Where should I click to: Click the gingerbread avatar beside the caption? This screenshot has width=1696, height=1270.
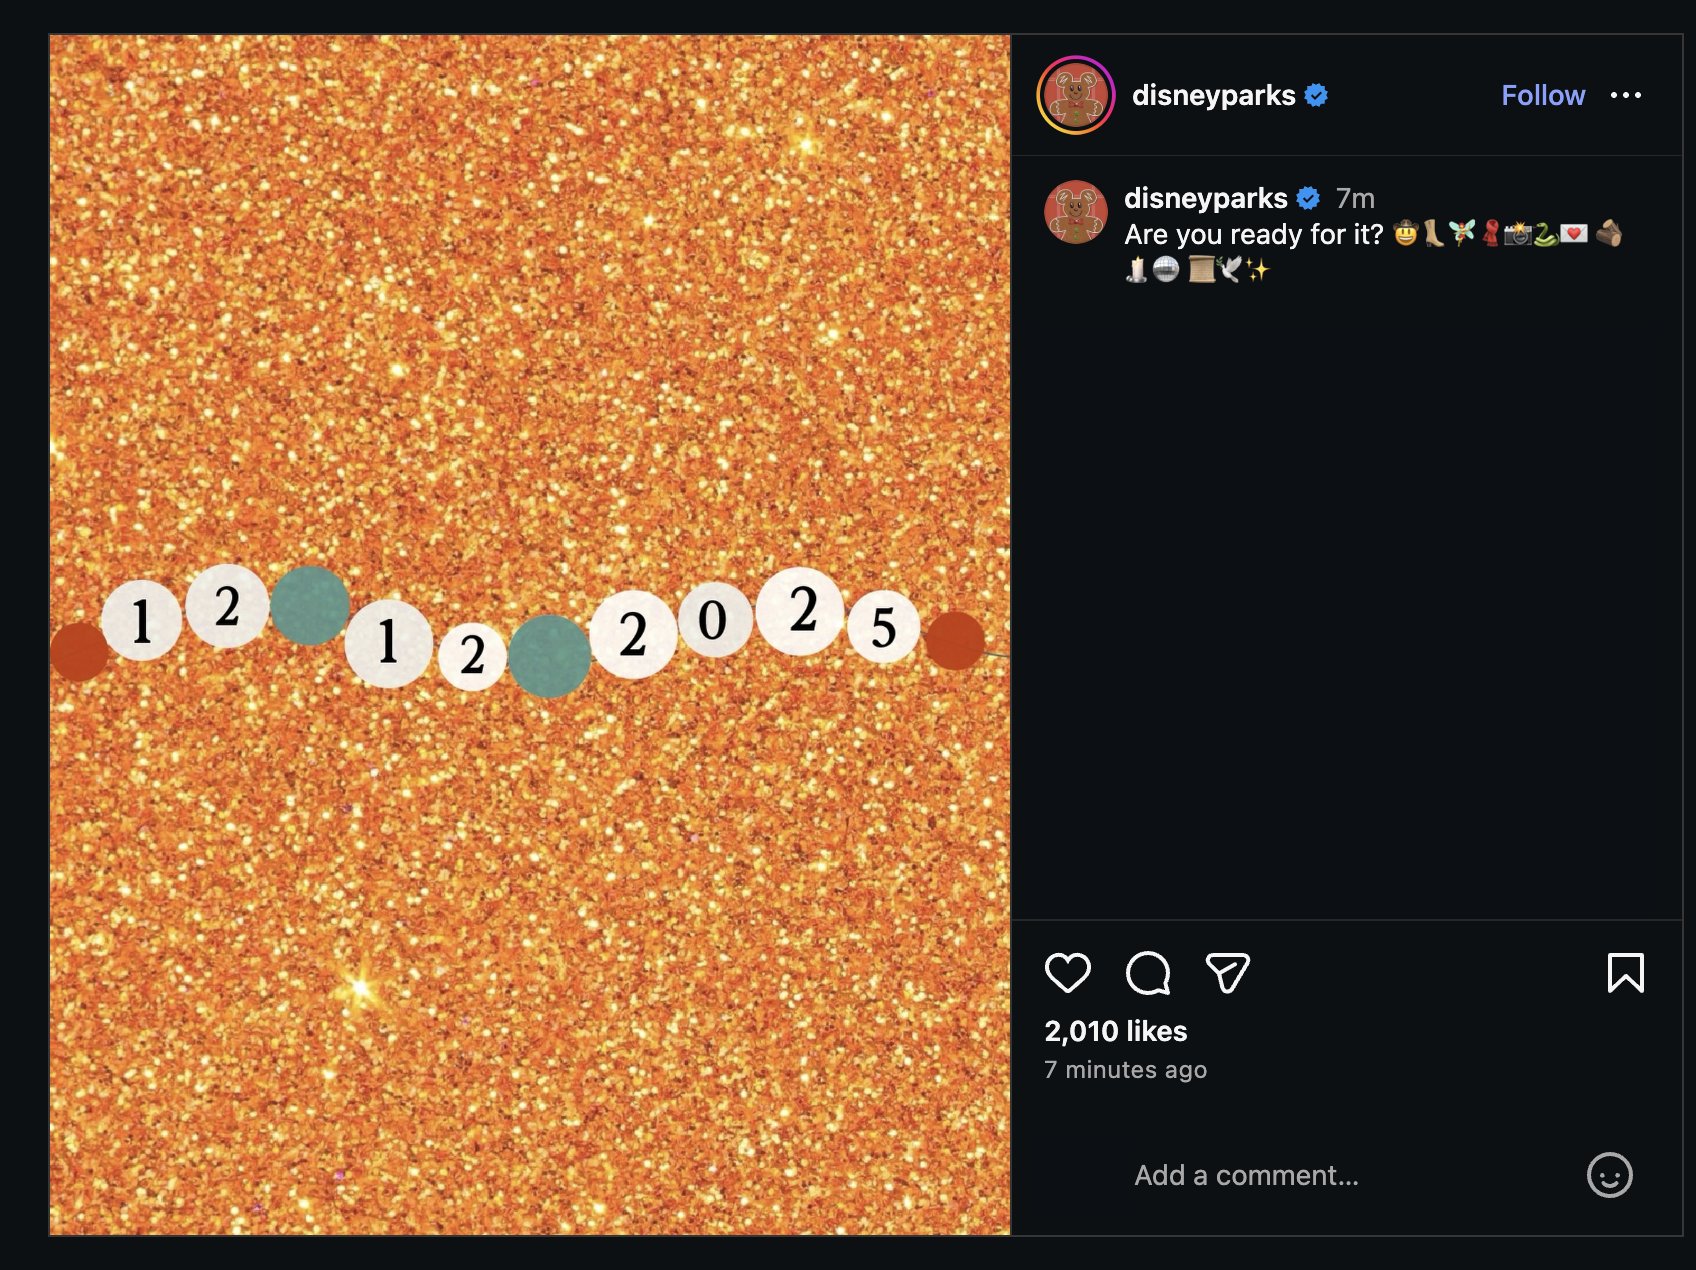coord(1075,212)
